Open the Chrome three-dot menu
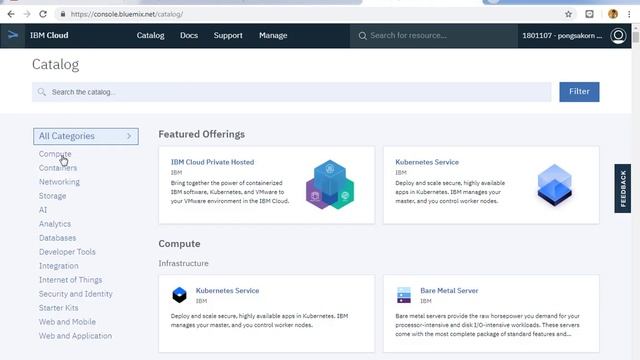This screenshot has height=360, width=640. click(629, 14)
